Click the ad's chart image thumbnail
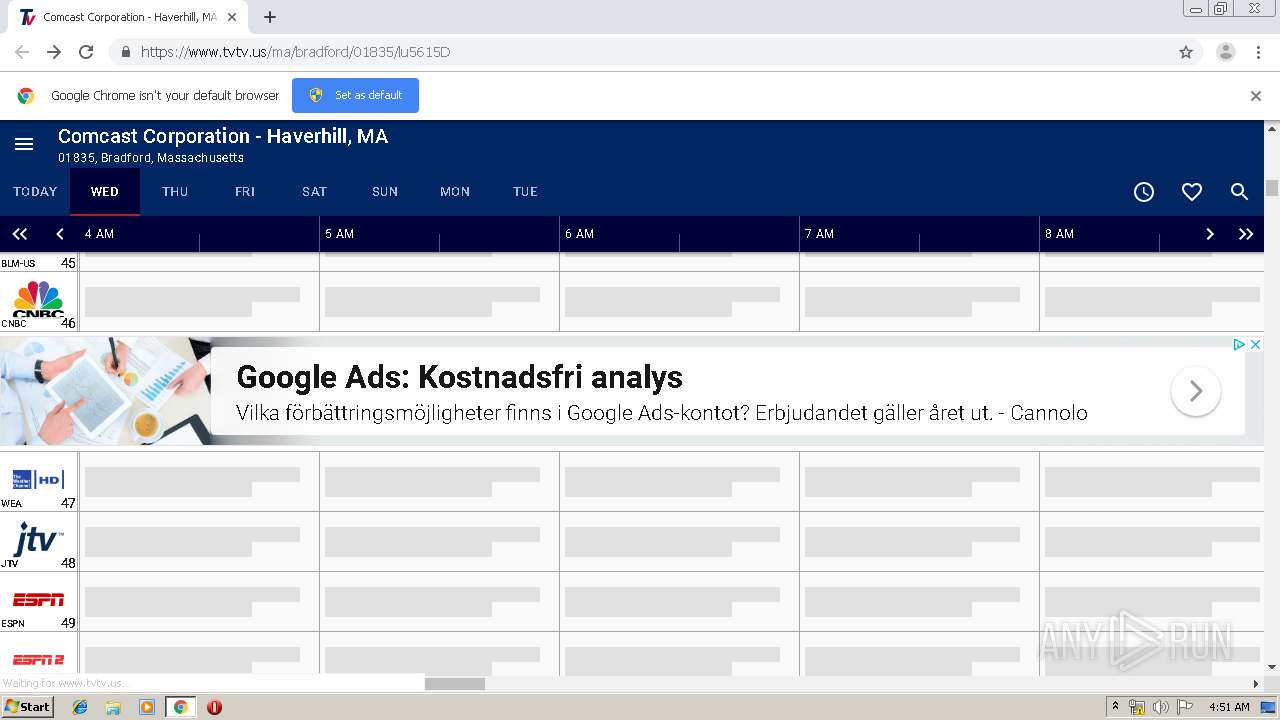1280x720 pixels. [105, 390]
